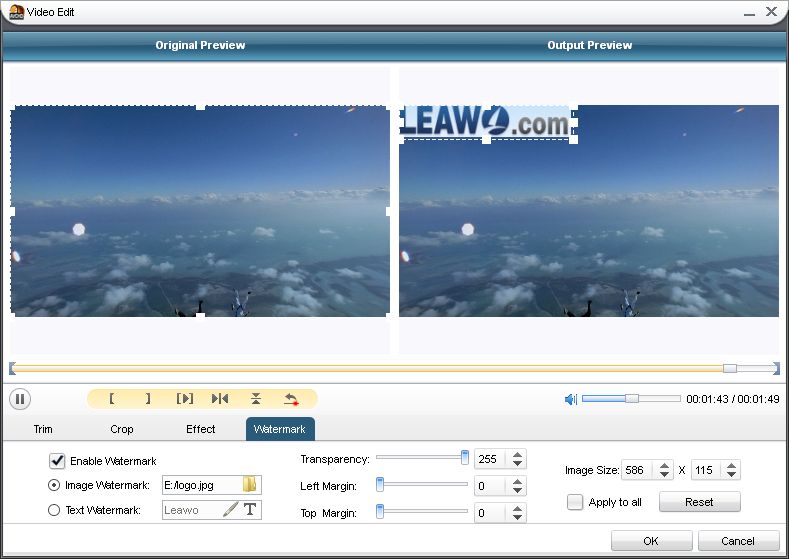Set trim end point bracket

[x=148, y=398]
